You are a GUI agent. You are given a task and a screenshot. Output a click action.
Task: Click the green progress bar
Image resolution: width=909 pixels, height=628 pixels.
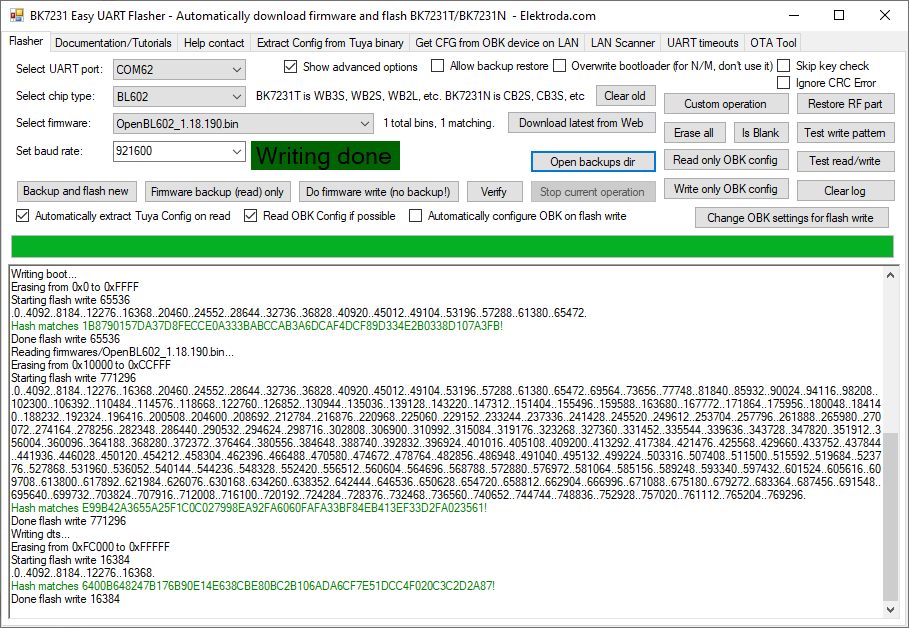click(452, 246)
